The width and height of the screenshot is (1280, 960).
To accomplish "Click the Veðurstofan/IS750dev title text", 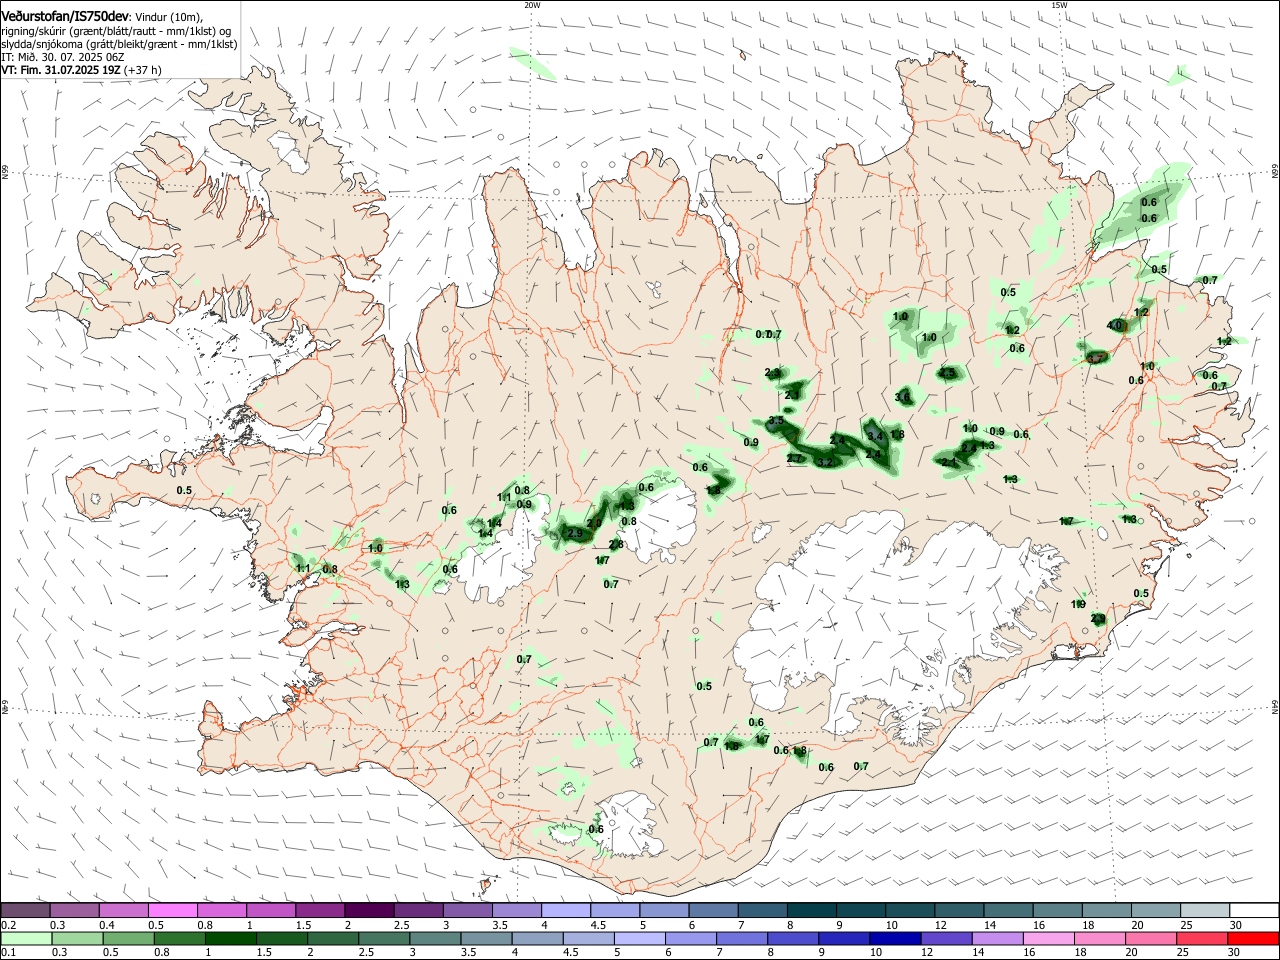I will [65, 17].
